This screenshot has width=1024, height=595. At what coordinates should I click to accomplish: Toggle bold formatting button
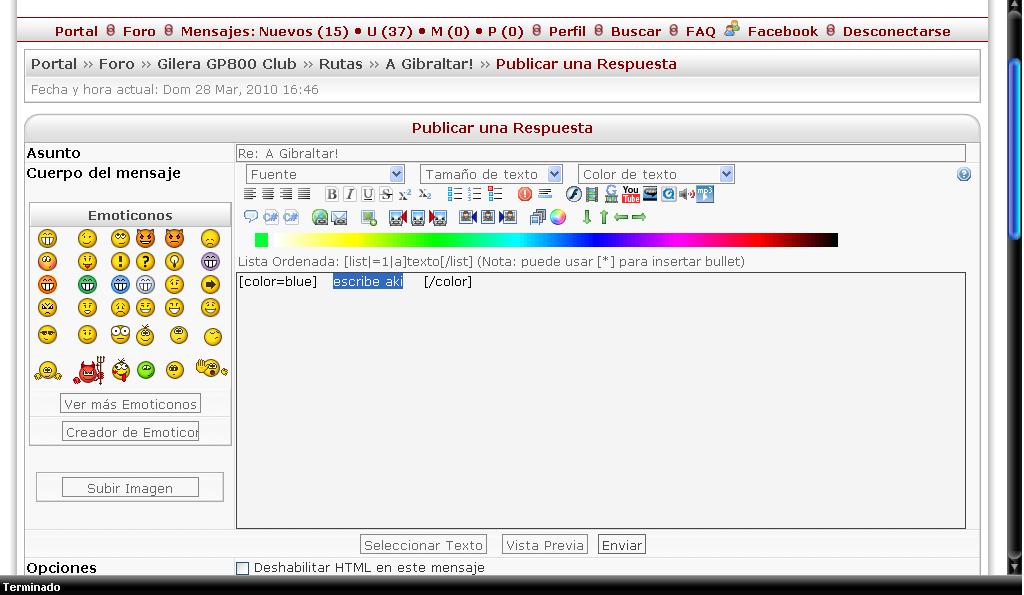[x=332, y=195]
